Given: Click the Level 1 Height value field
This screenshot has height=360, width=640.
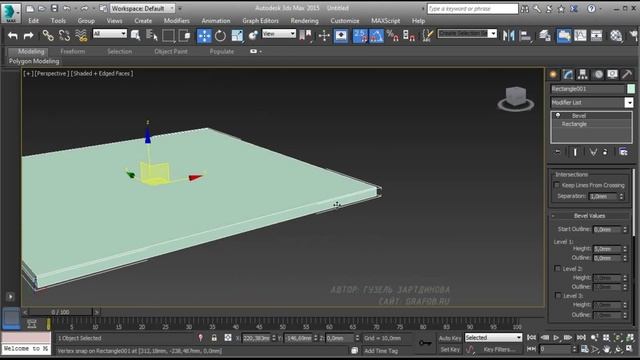Looking at the screenshot, I should click(x=607, y=249).
